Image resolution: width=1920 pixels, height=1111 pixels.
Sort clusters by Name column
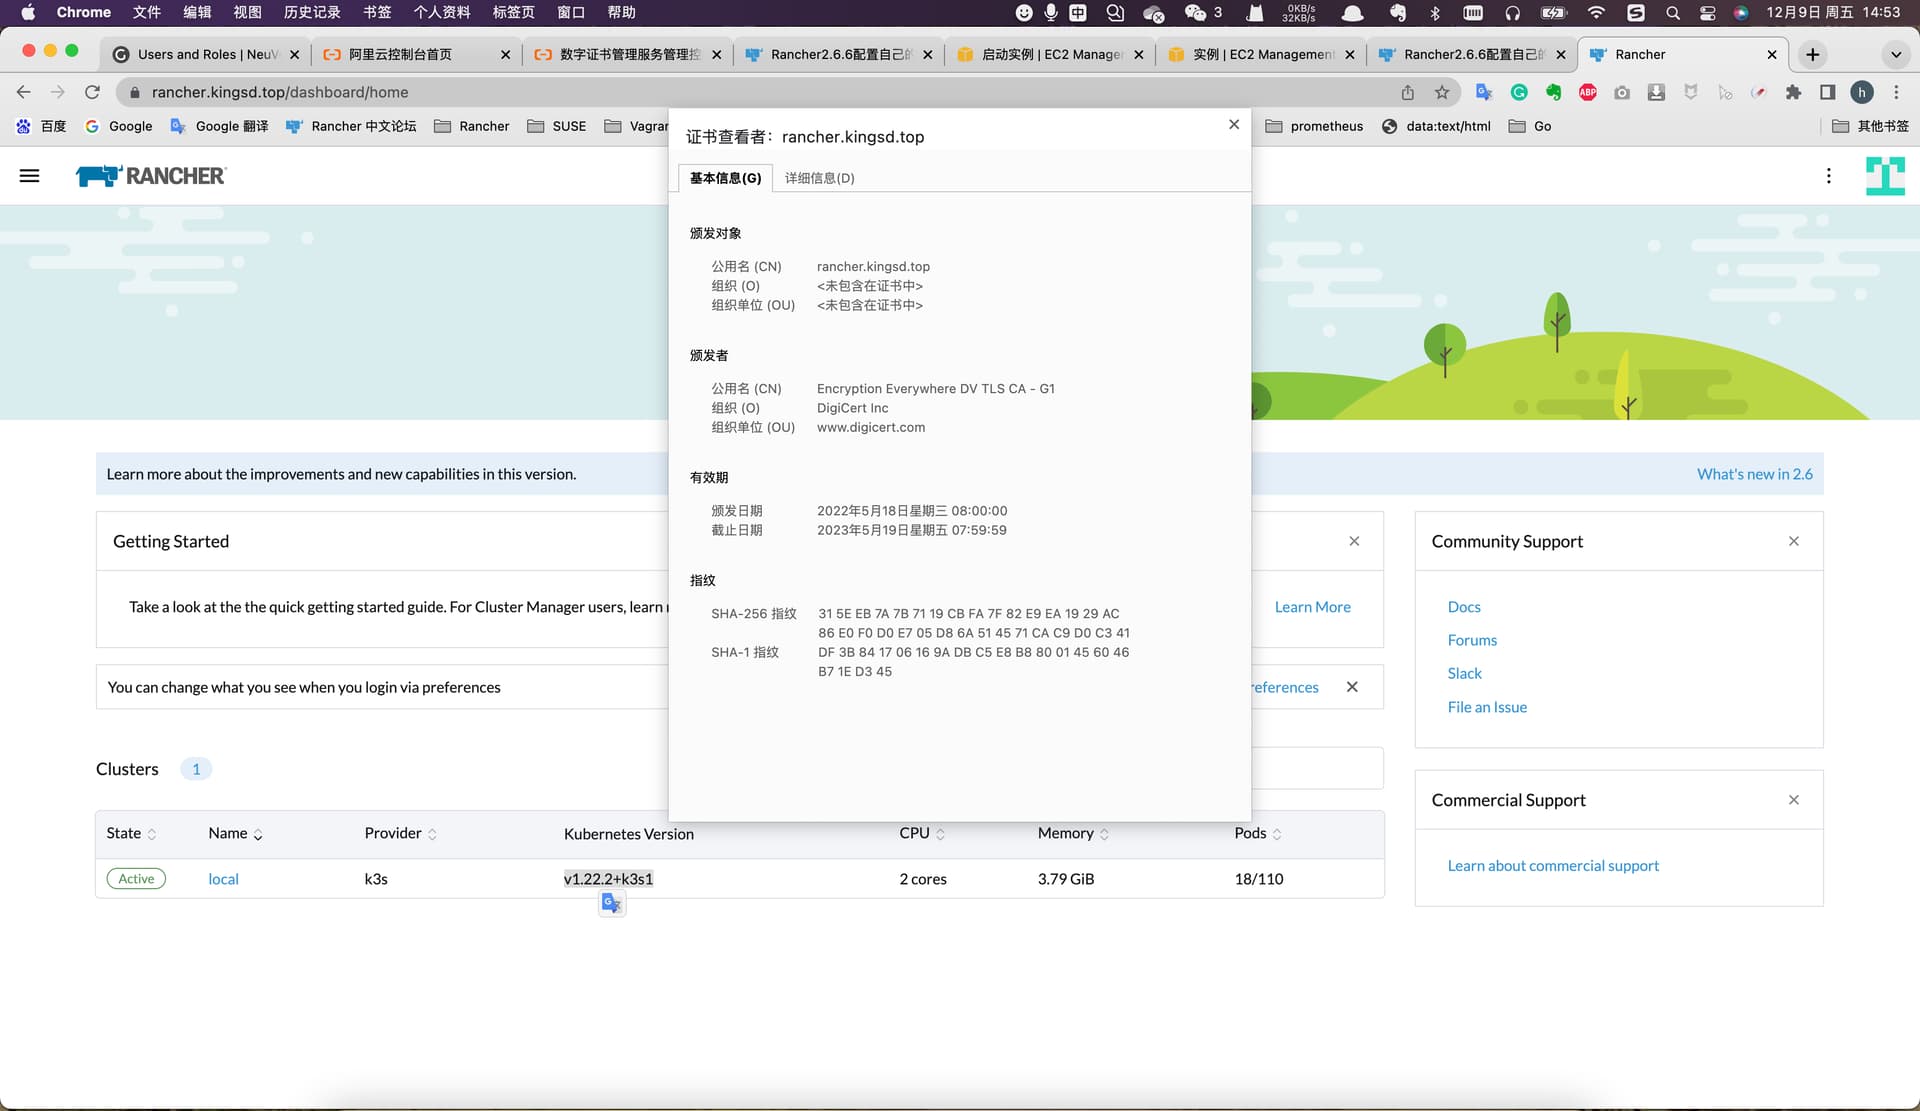235,833
